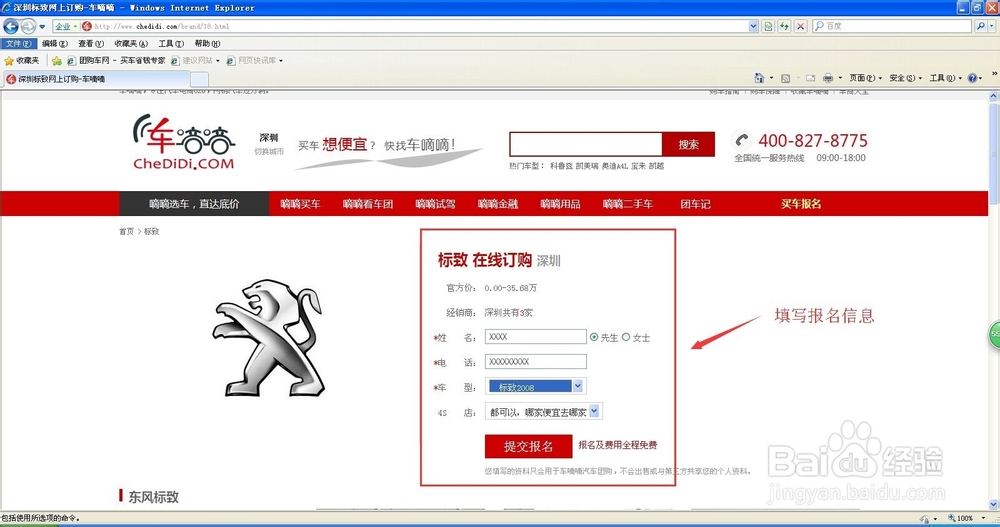
Task: Open the 建议网站 favorites bar dropdown
Action: (195, 61)
